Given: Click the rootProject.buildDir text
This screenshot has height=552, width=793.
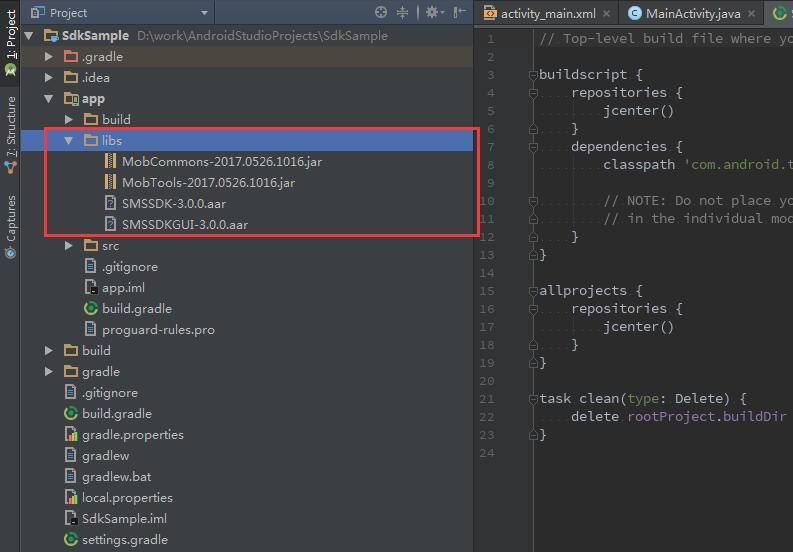Looking at the screenshot, I should (x=707, y=417).
